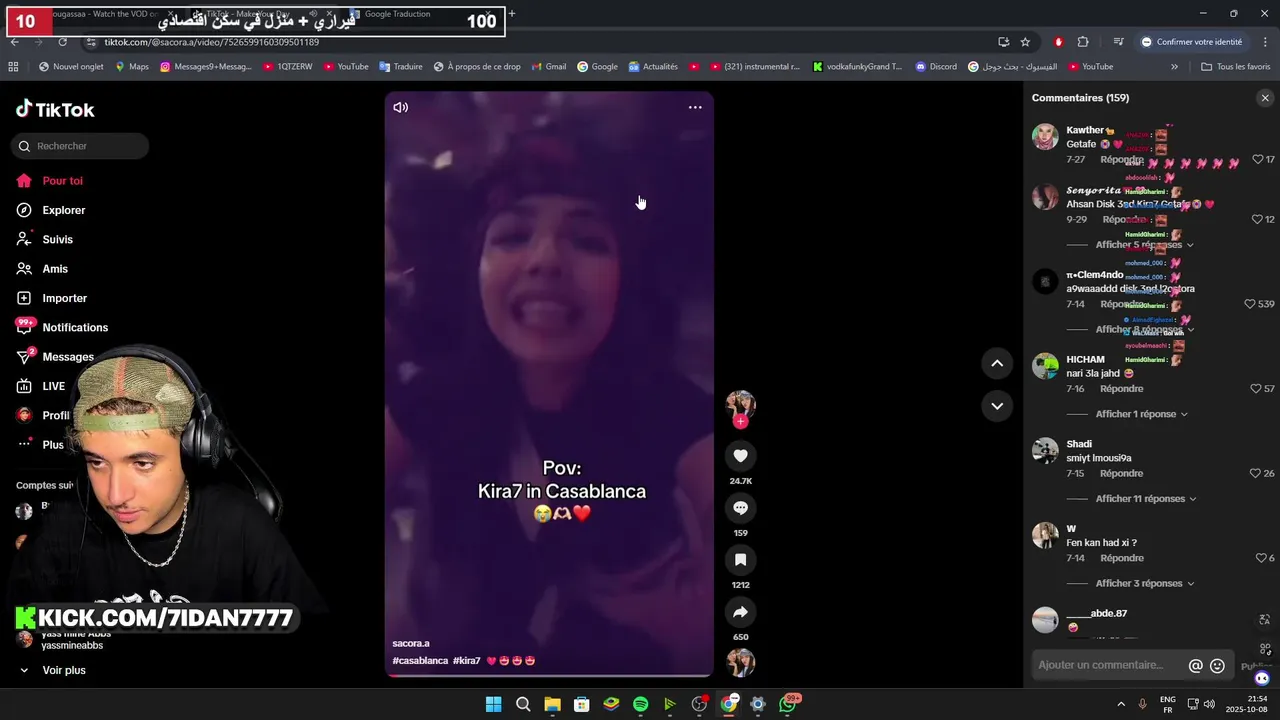Open the #casablanca hashtag
This screenshot has height=720, width=1280.
click(420, 661)
